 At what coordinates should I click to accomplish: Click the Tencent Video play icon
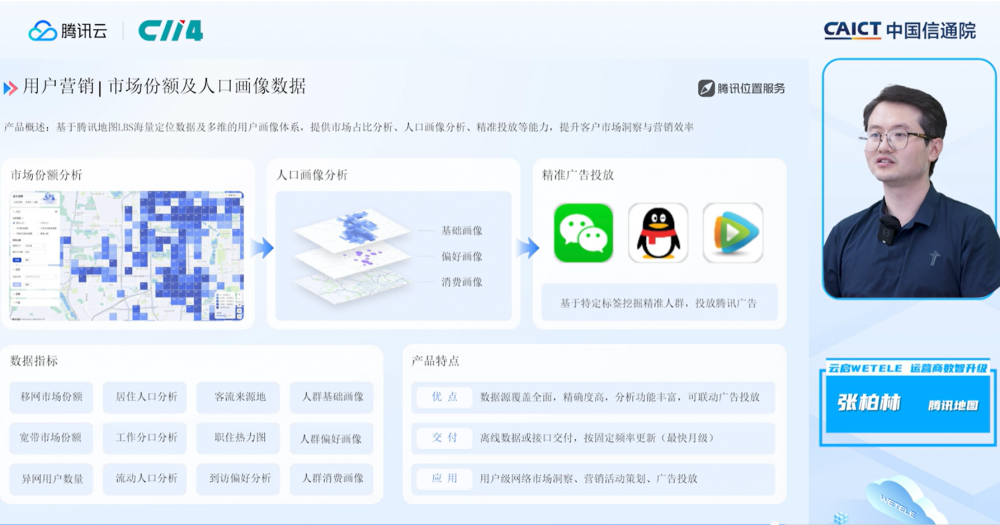tap(733, 233)
